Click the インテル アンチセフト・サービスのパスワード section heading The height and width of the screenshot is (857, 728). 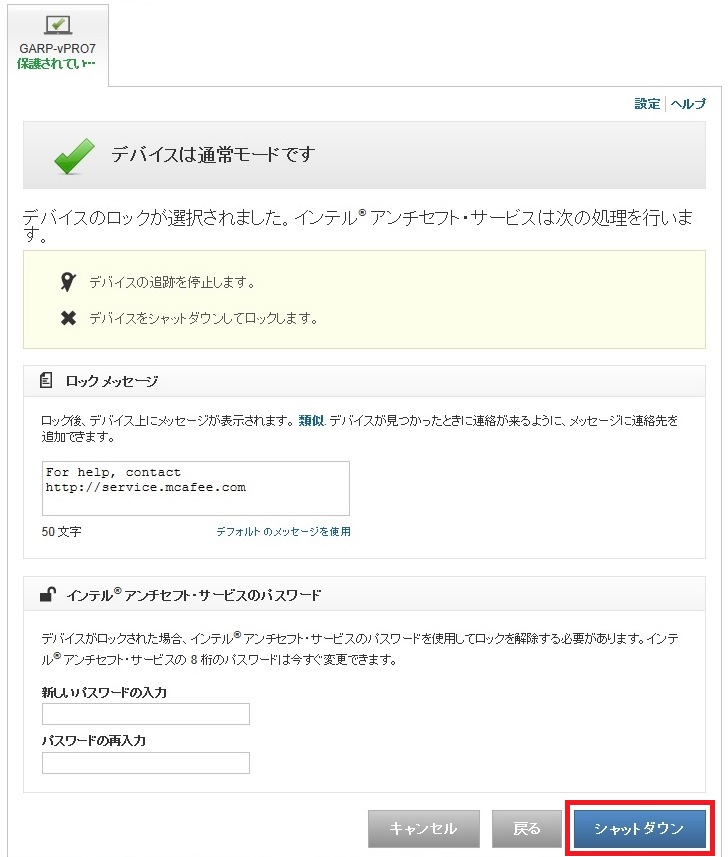tap(194, 594)
